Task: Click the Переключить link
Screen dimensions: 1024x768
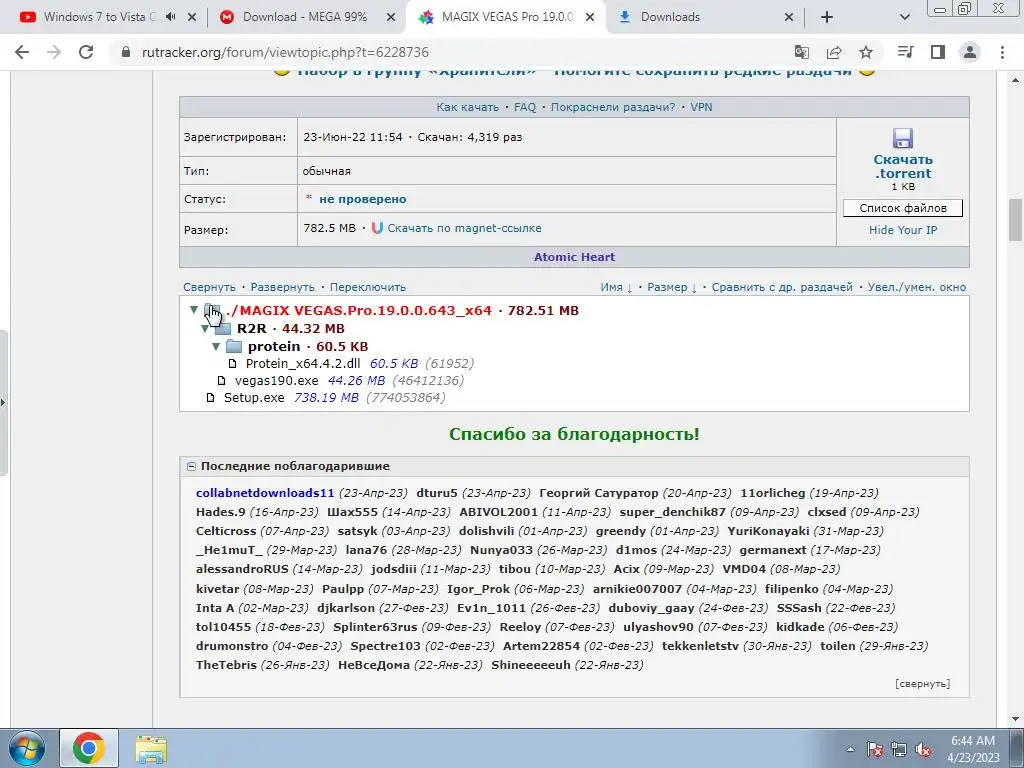Action: tap(368, 287)
